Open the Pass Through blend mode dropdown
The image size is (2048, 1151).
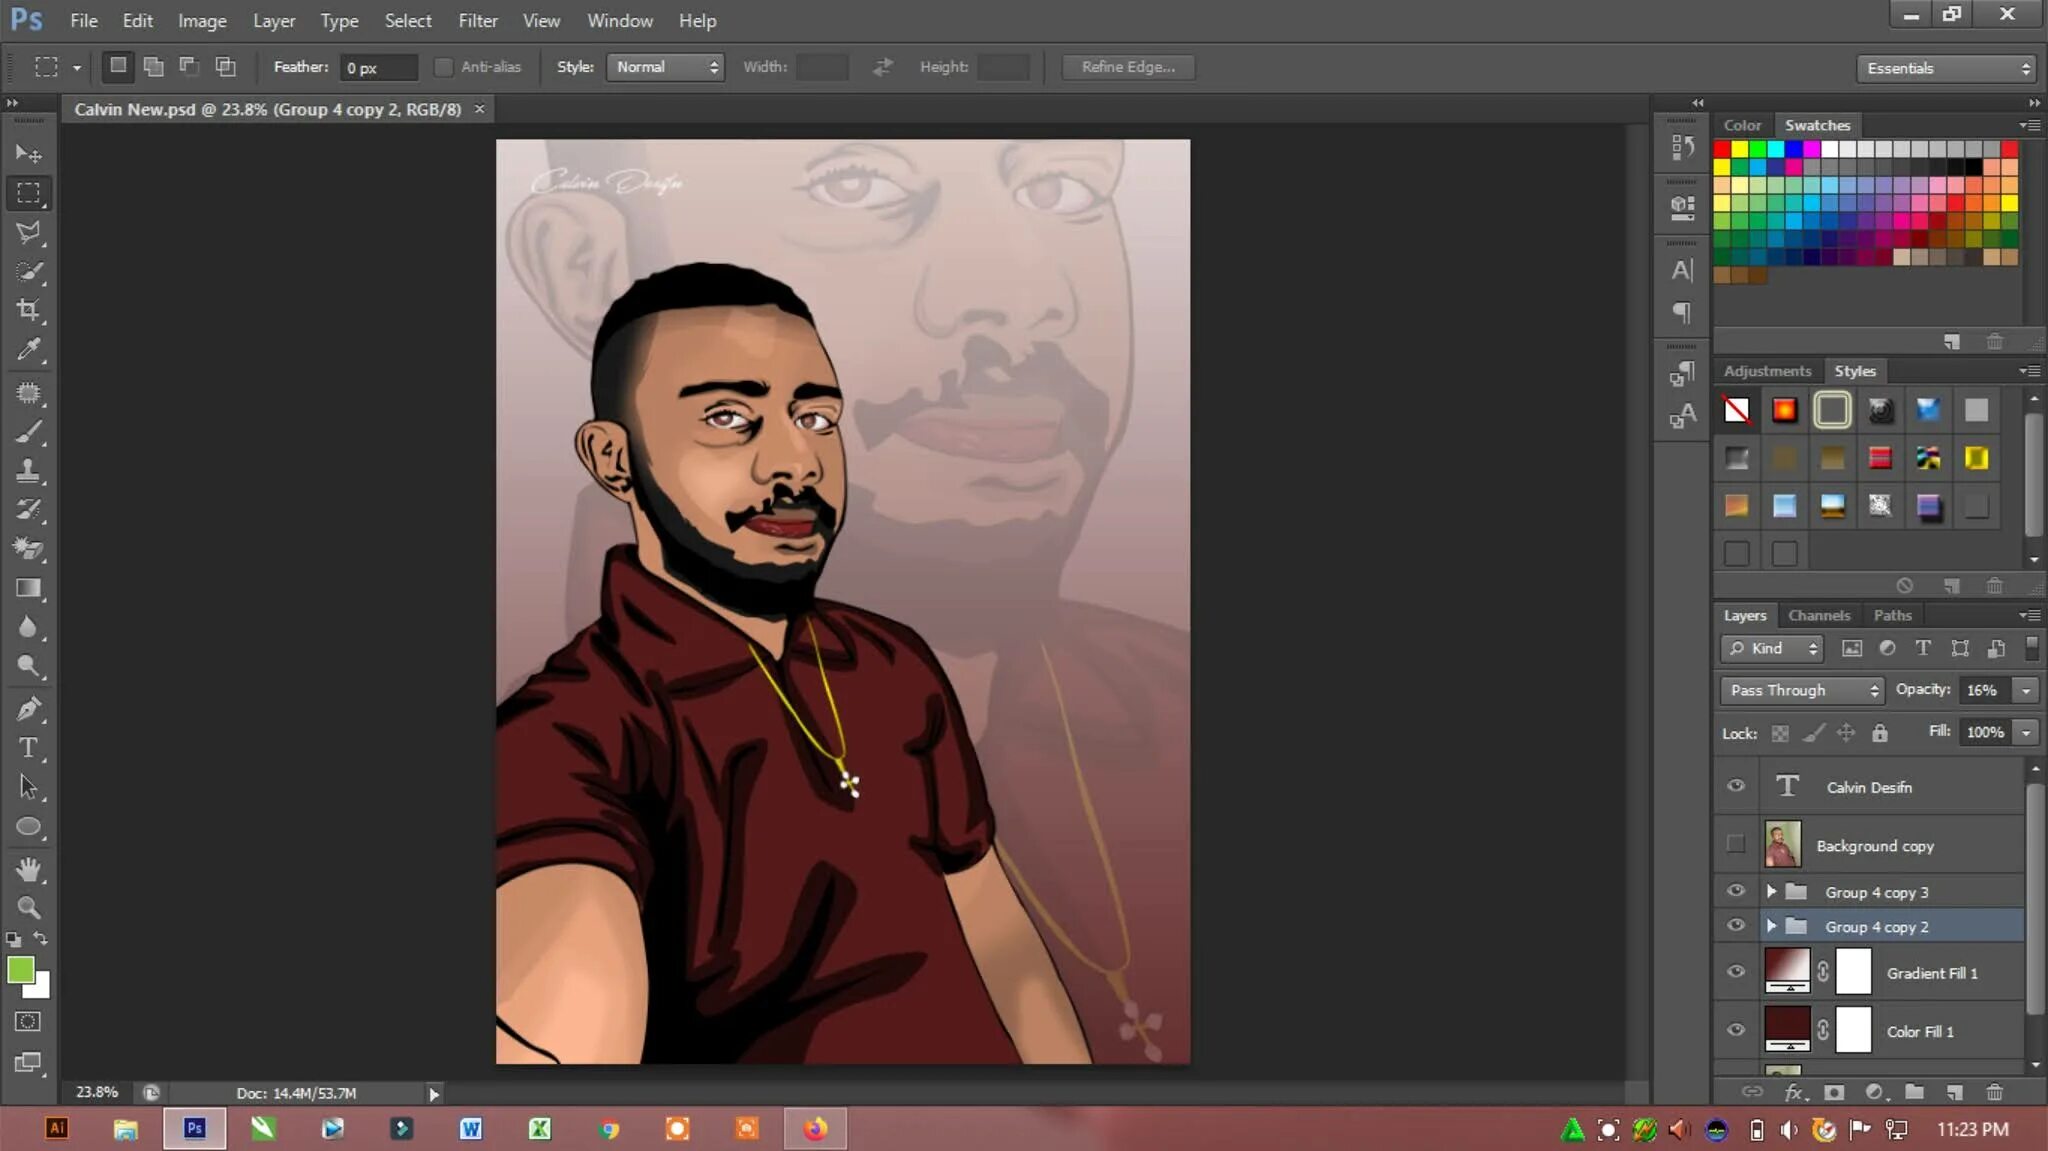coord(1802,690)
